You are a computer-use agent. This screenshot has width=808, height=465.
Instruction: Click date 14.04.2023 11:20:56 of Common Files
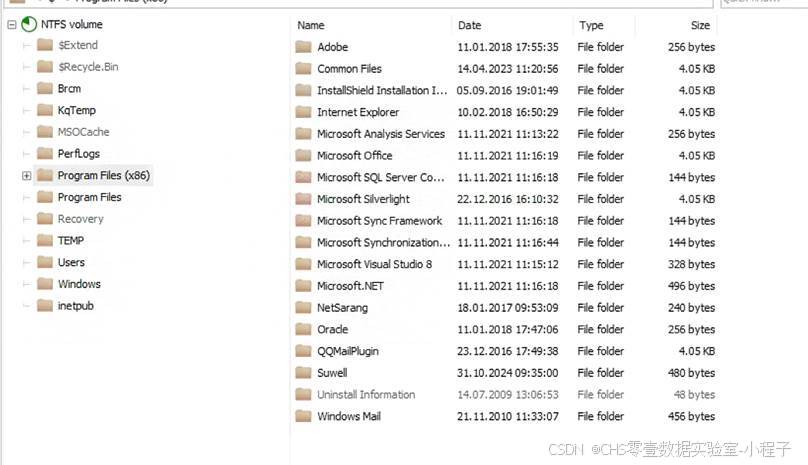point(508,69)
